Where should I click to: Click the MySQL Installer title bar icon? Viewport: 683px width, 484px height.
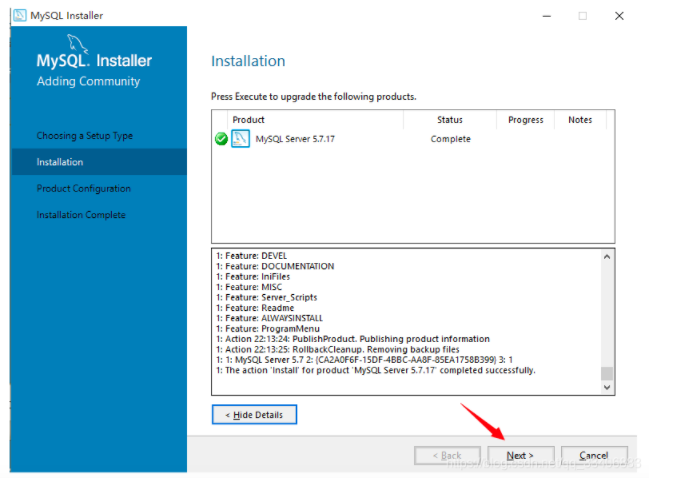[x=20, y=15]
